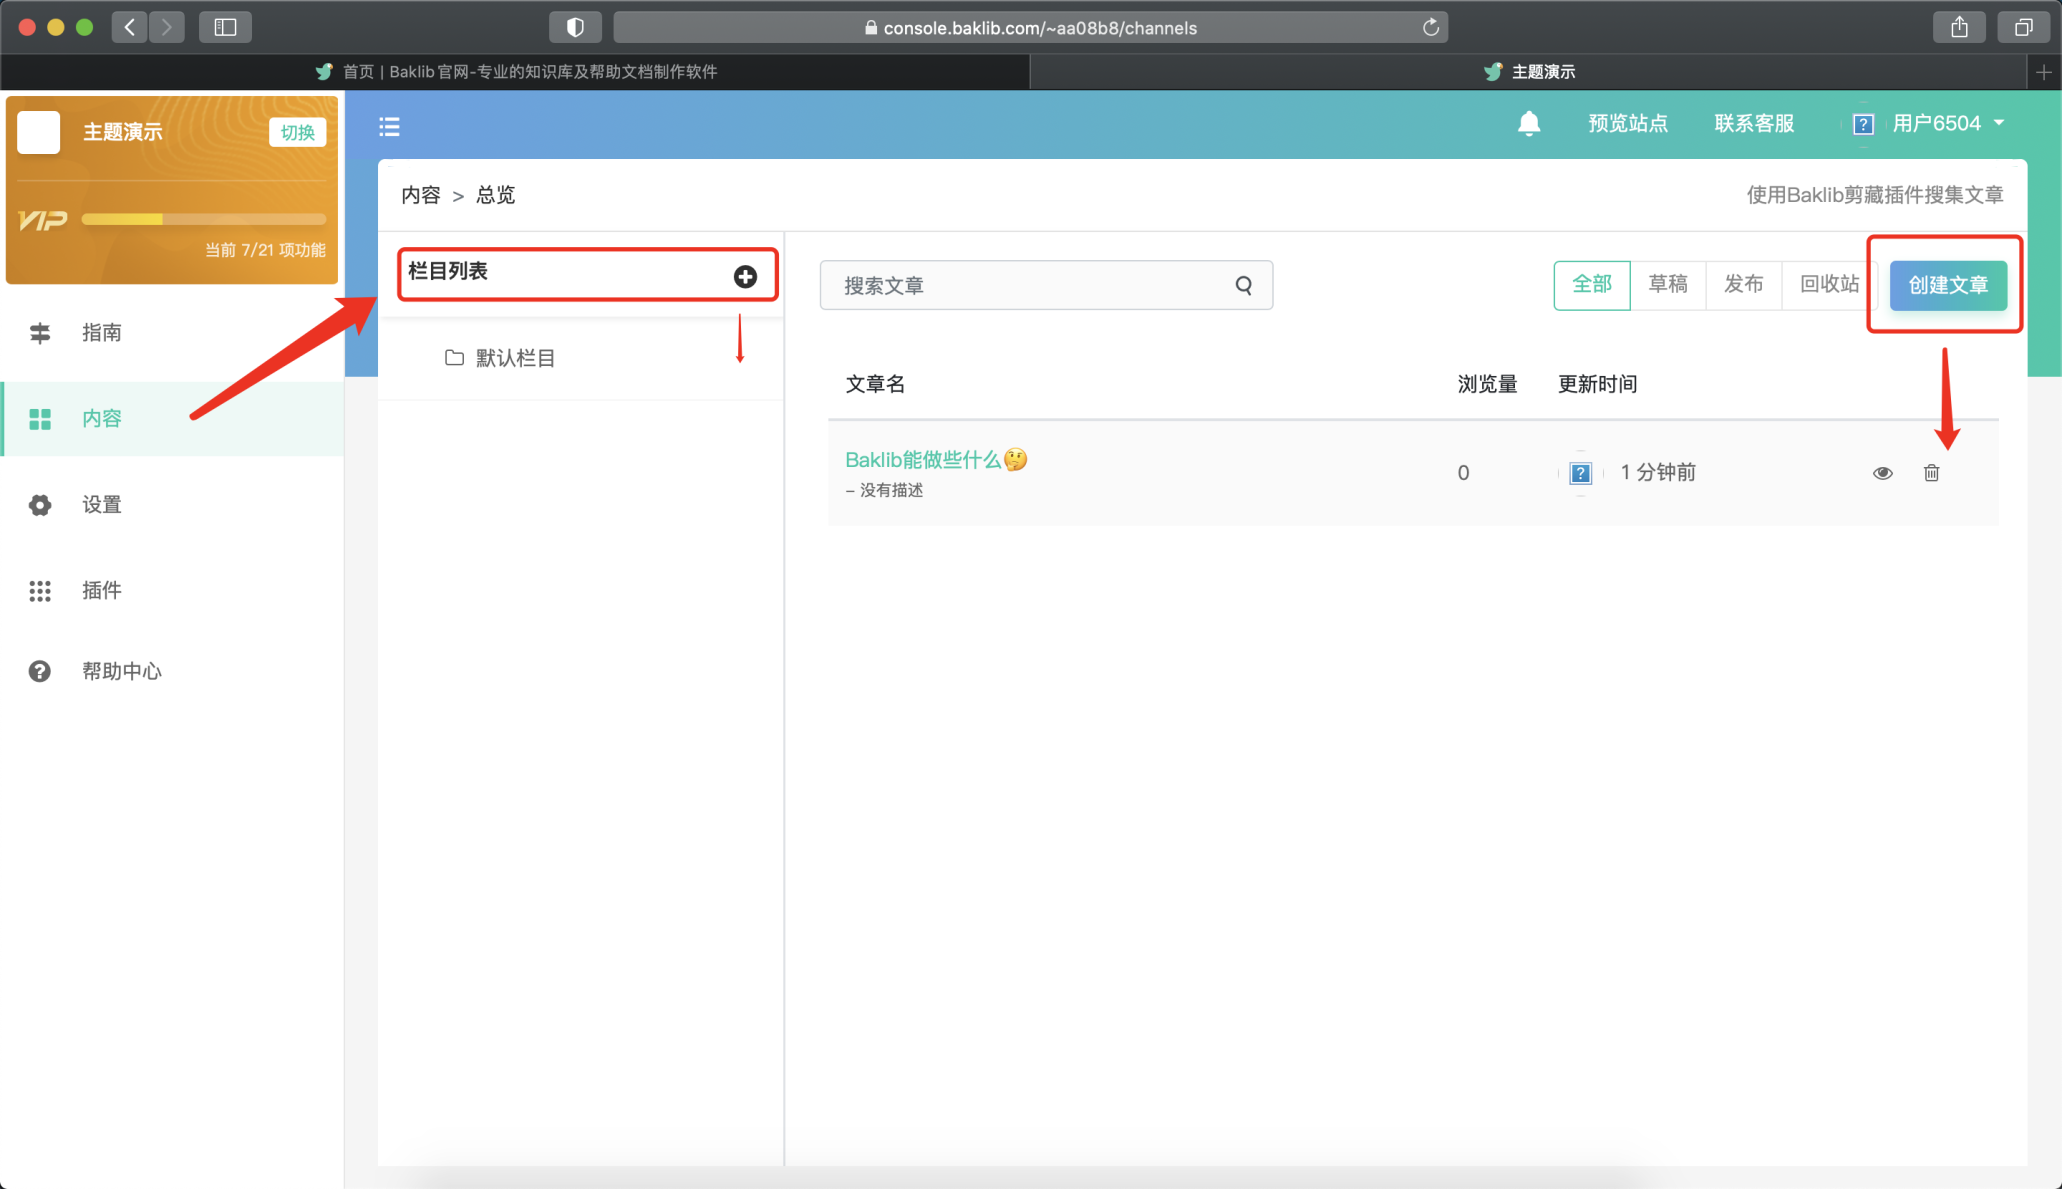
Task: Select the 全部 filter
Action: [x=1591, y=285]
